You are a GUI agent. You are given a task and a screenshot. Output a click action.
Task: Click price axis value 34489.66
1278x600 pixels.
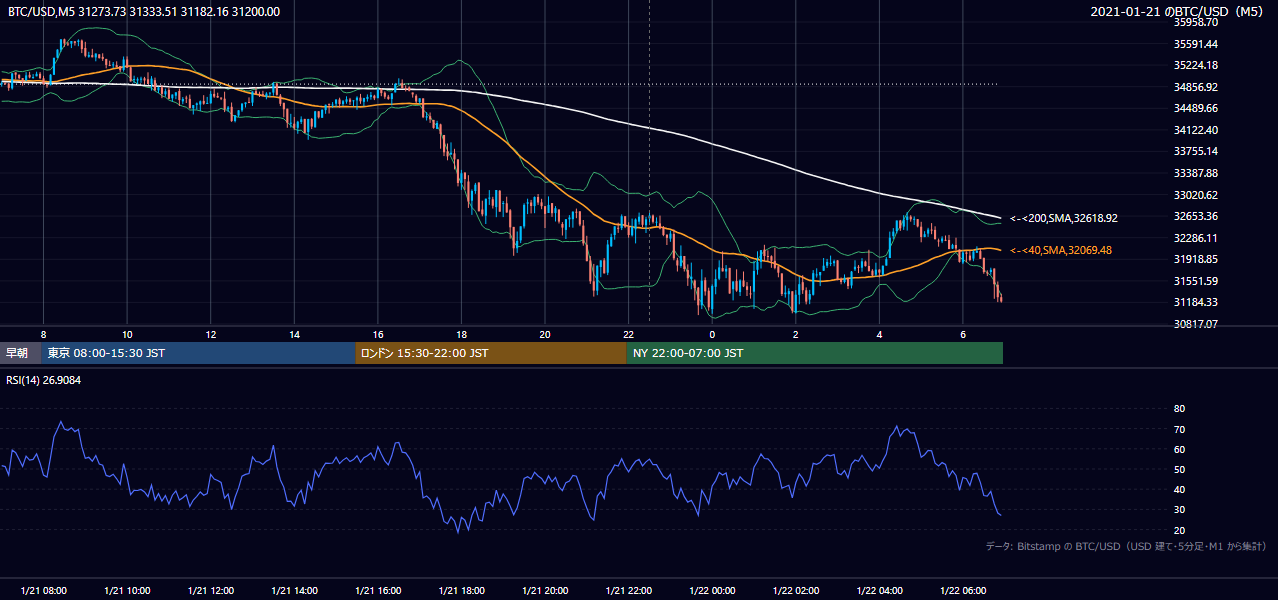pyautogui.click(x=1195, y=108)
